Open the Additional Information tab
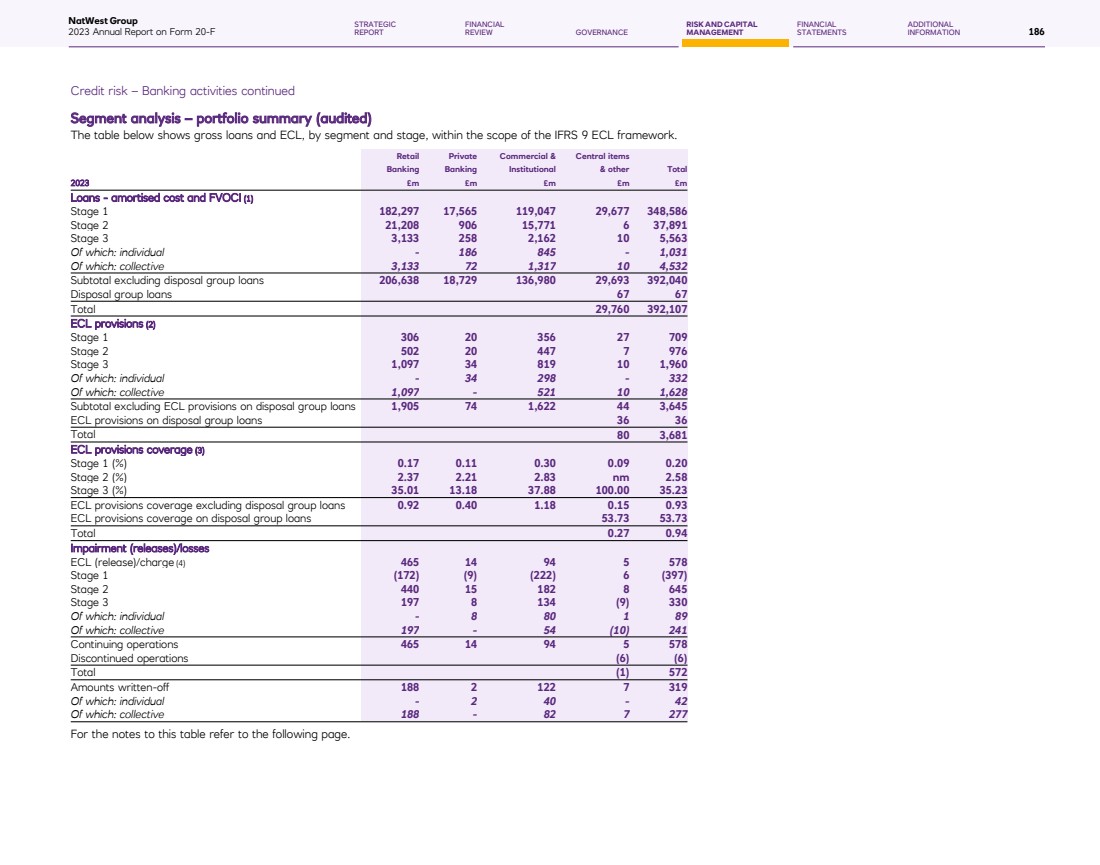1100x865 pixels. [x=933, y=28]
